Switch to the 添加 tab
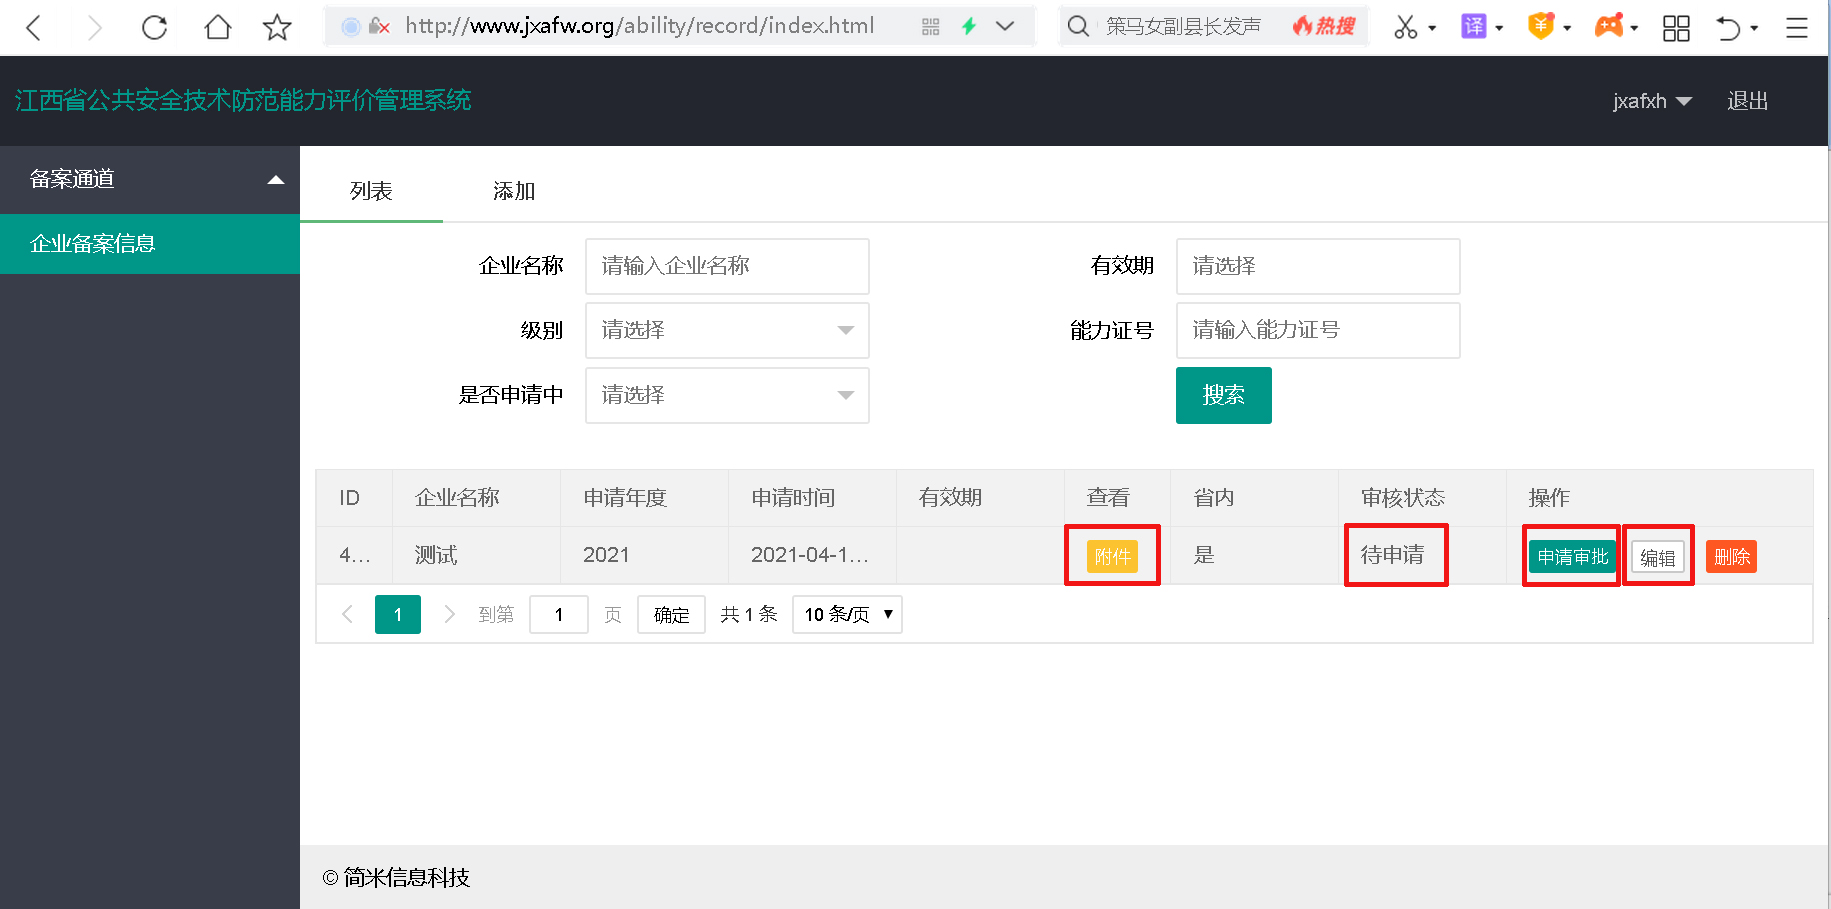 pyautogui.click(x=514, y=191)
